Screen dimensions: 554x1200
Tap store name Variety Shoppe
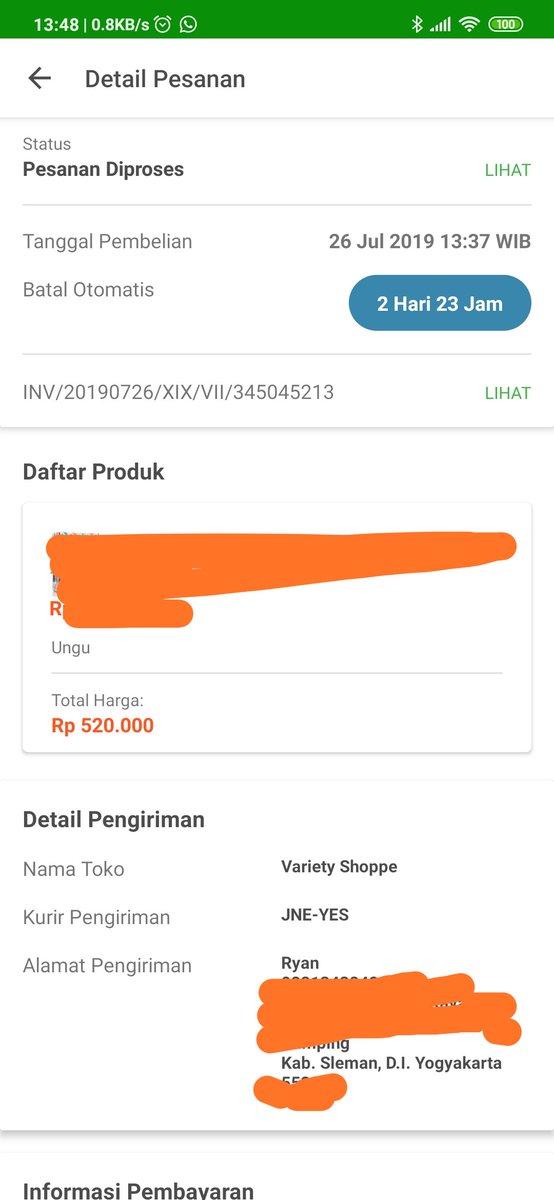point(339,867)
